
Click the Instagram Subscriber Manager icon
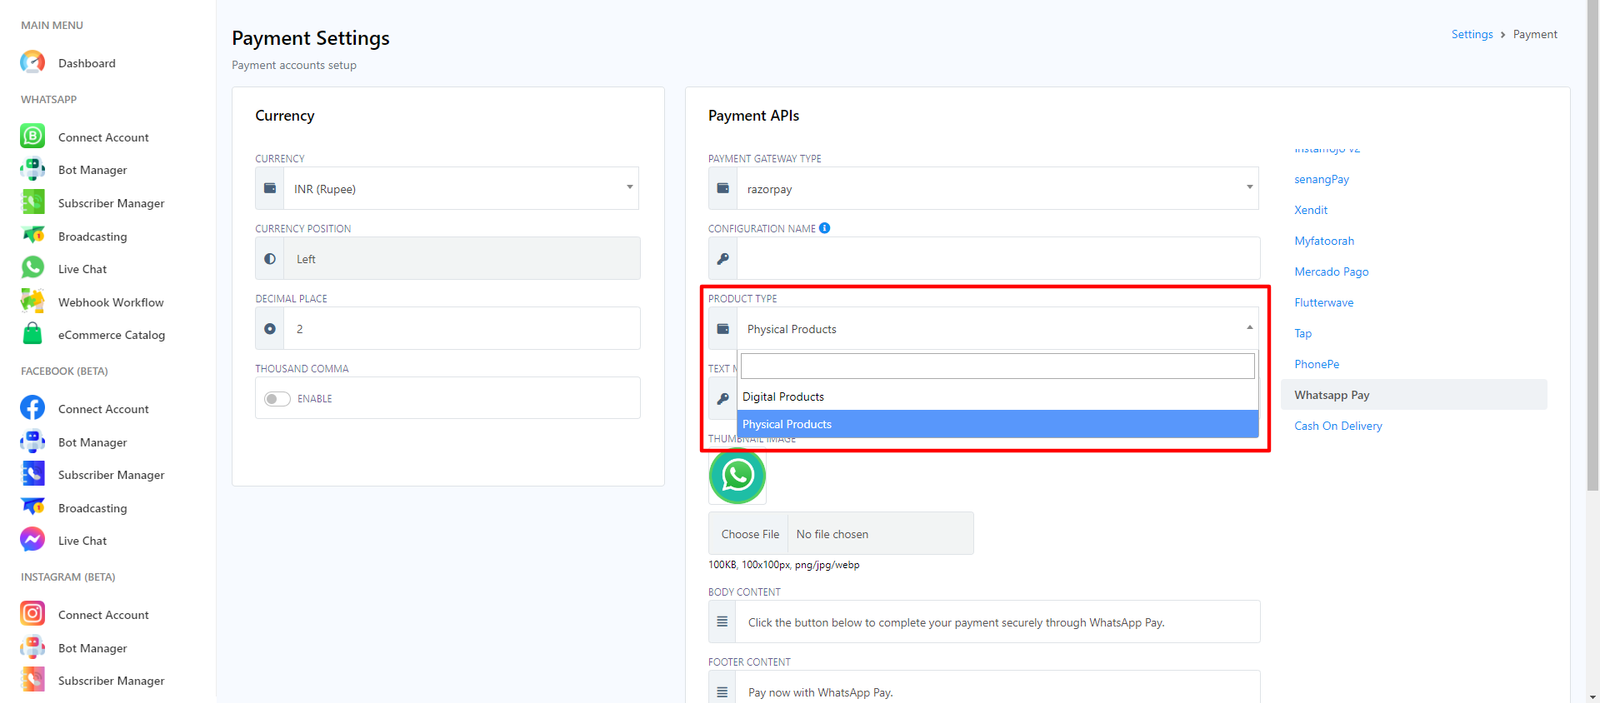pos(32,680)
